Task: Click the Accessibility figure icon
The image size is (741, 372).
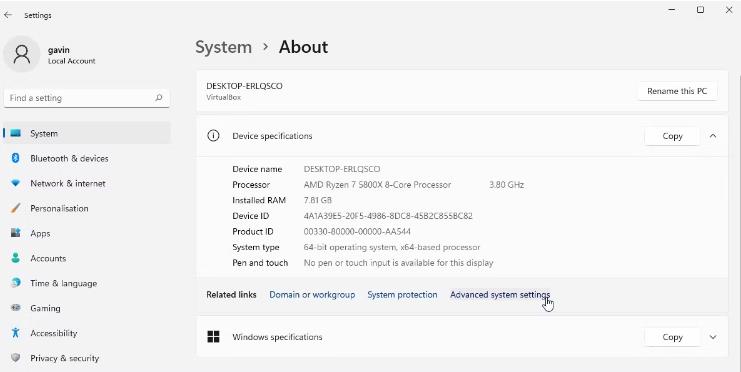Action: [x=16, y=333]
